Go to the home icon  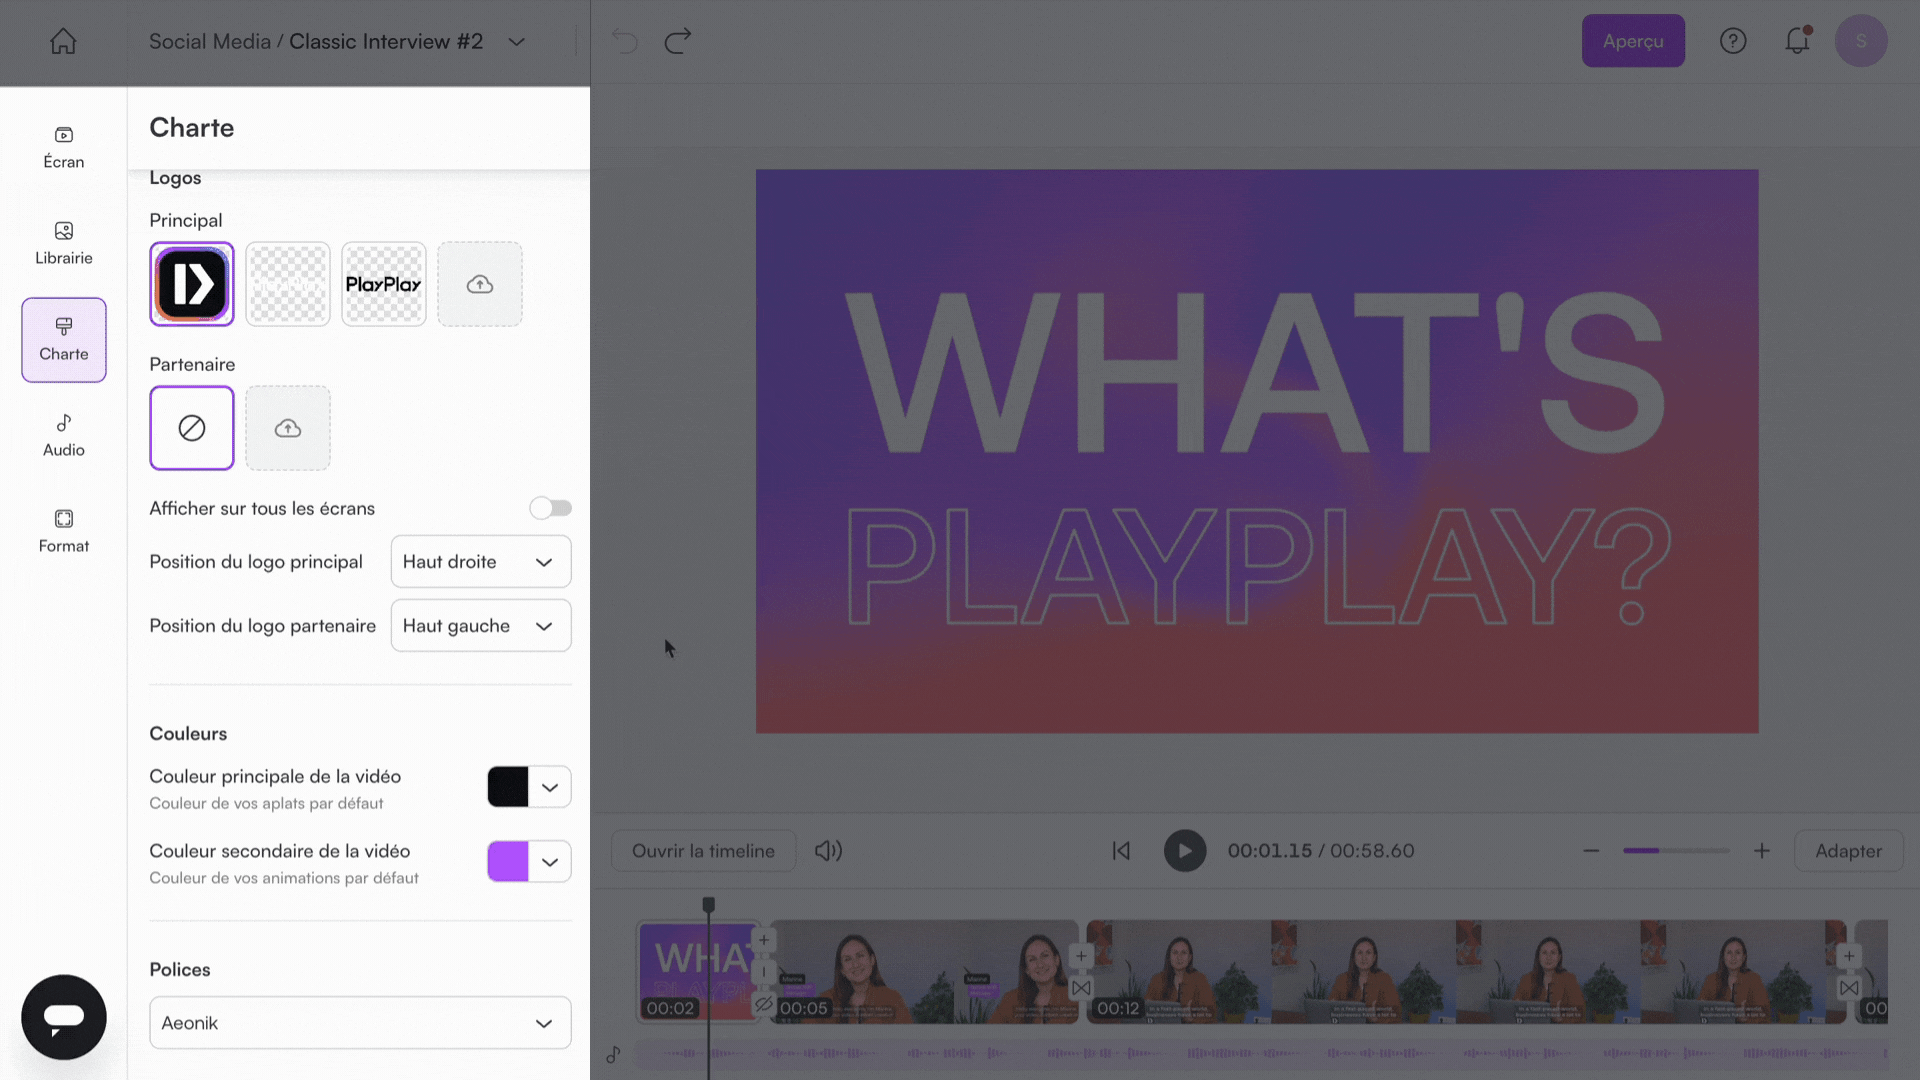[x=63, y=41]
